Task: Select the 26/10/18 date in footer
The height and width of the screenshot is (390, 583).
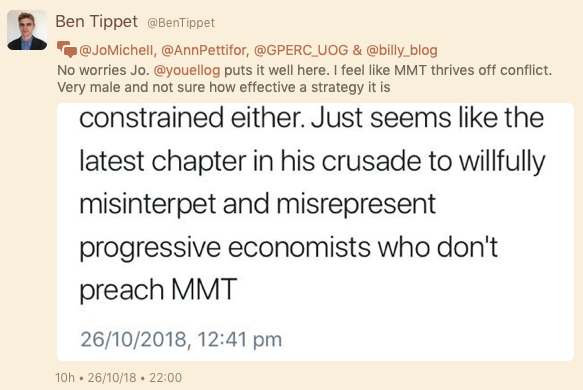Action: (x=112, y=378)
